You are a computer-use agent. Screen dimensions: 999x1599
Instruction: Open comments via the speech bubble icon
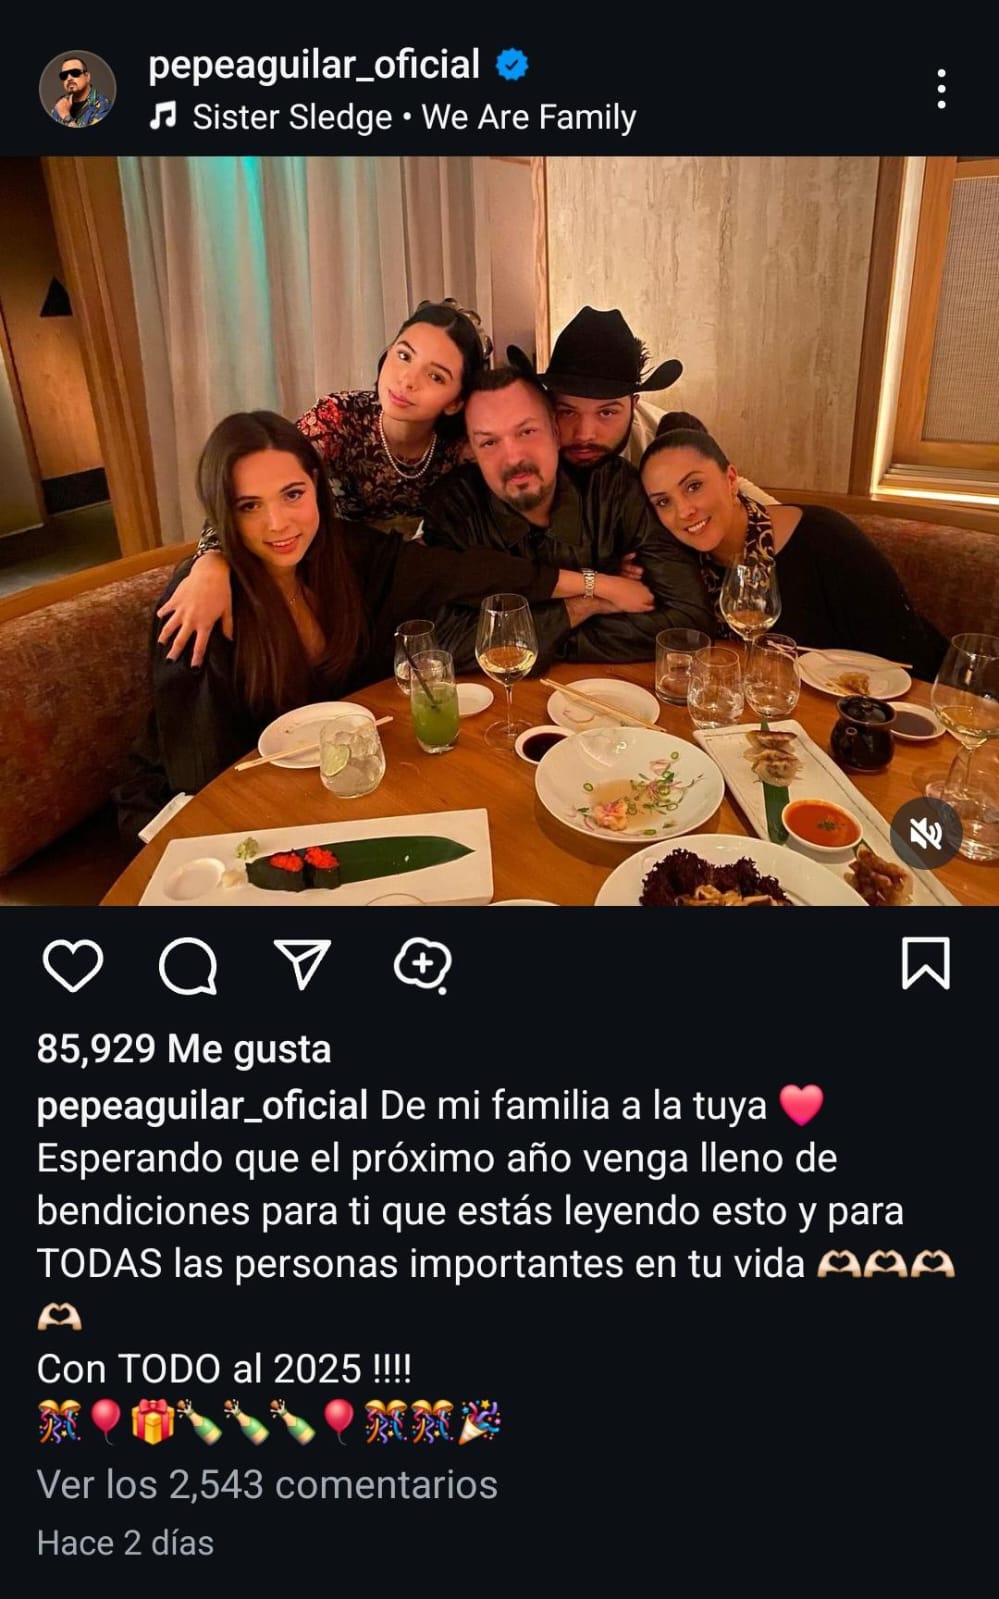click(188, 966)
